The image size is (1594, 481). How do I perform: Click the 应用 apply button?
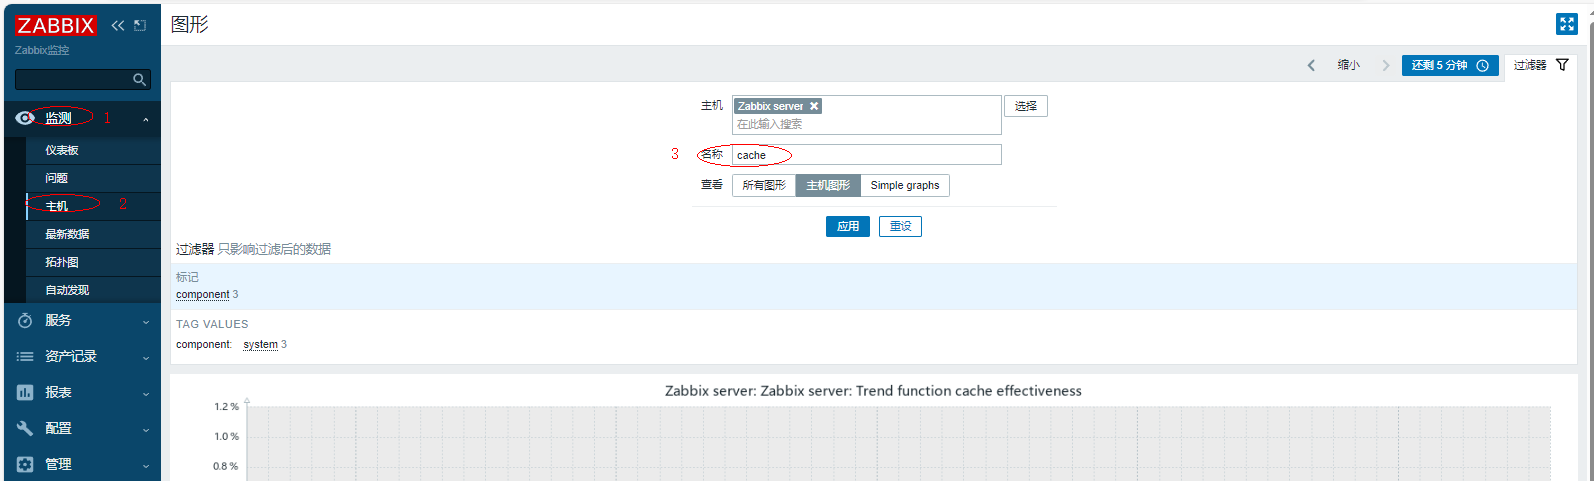(847, 226)
